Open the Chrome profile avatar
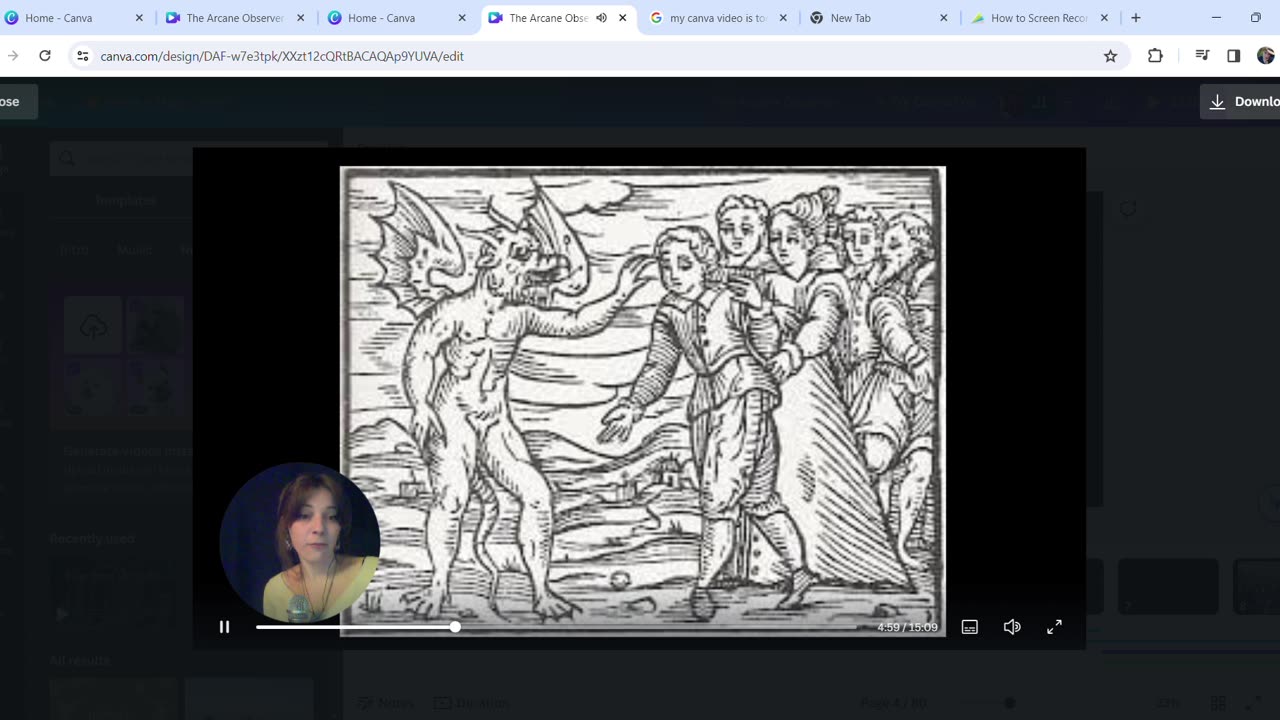Viewport: 1280px width, 720px height. (1266, 56)
